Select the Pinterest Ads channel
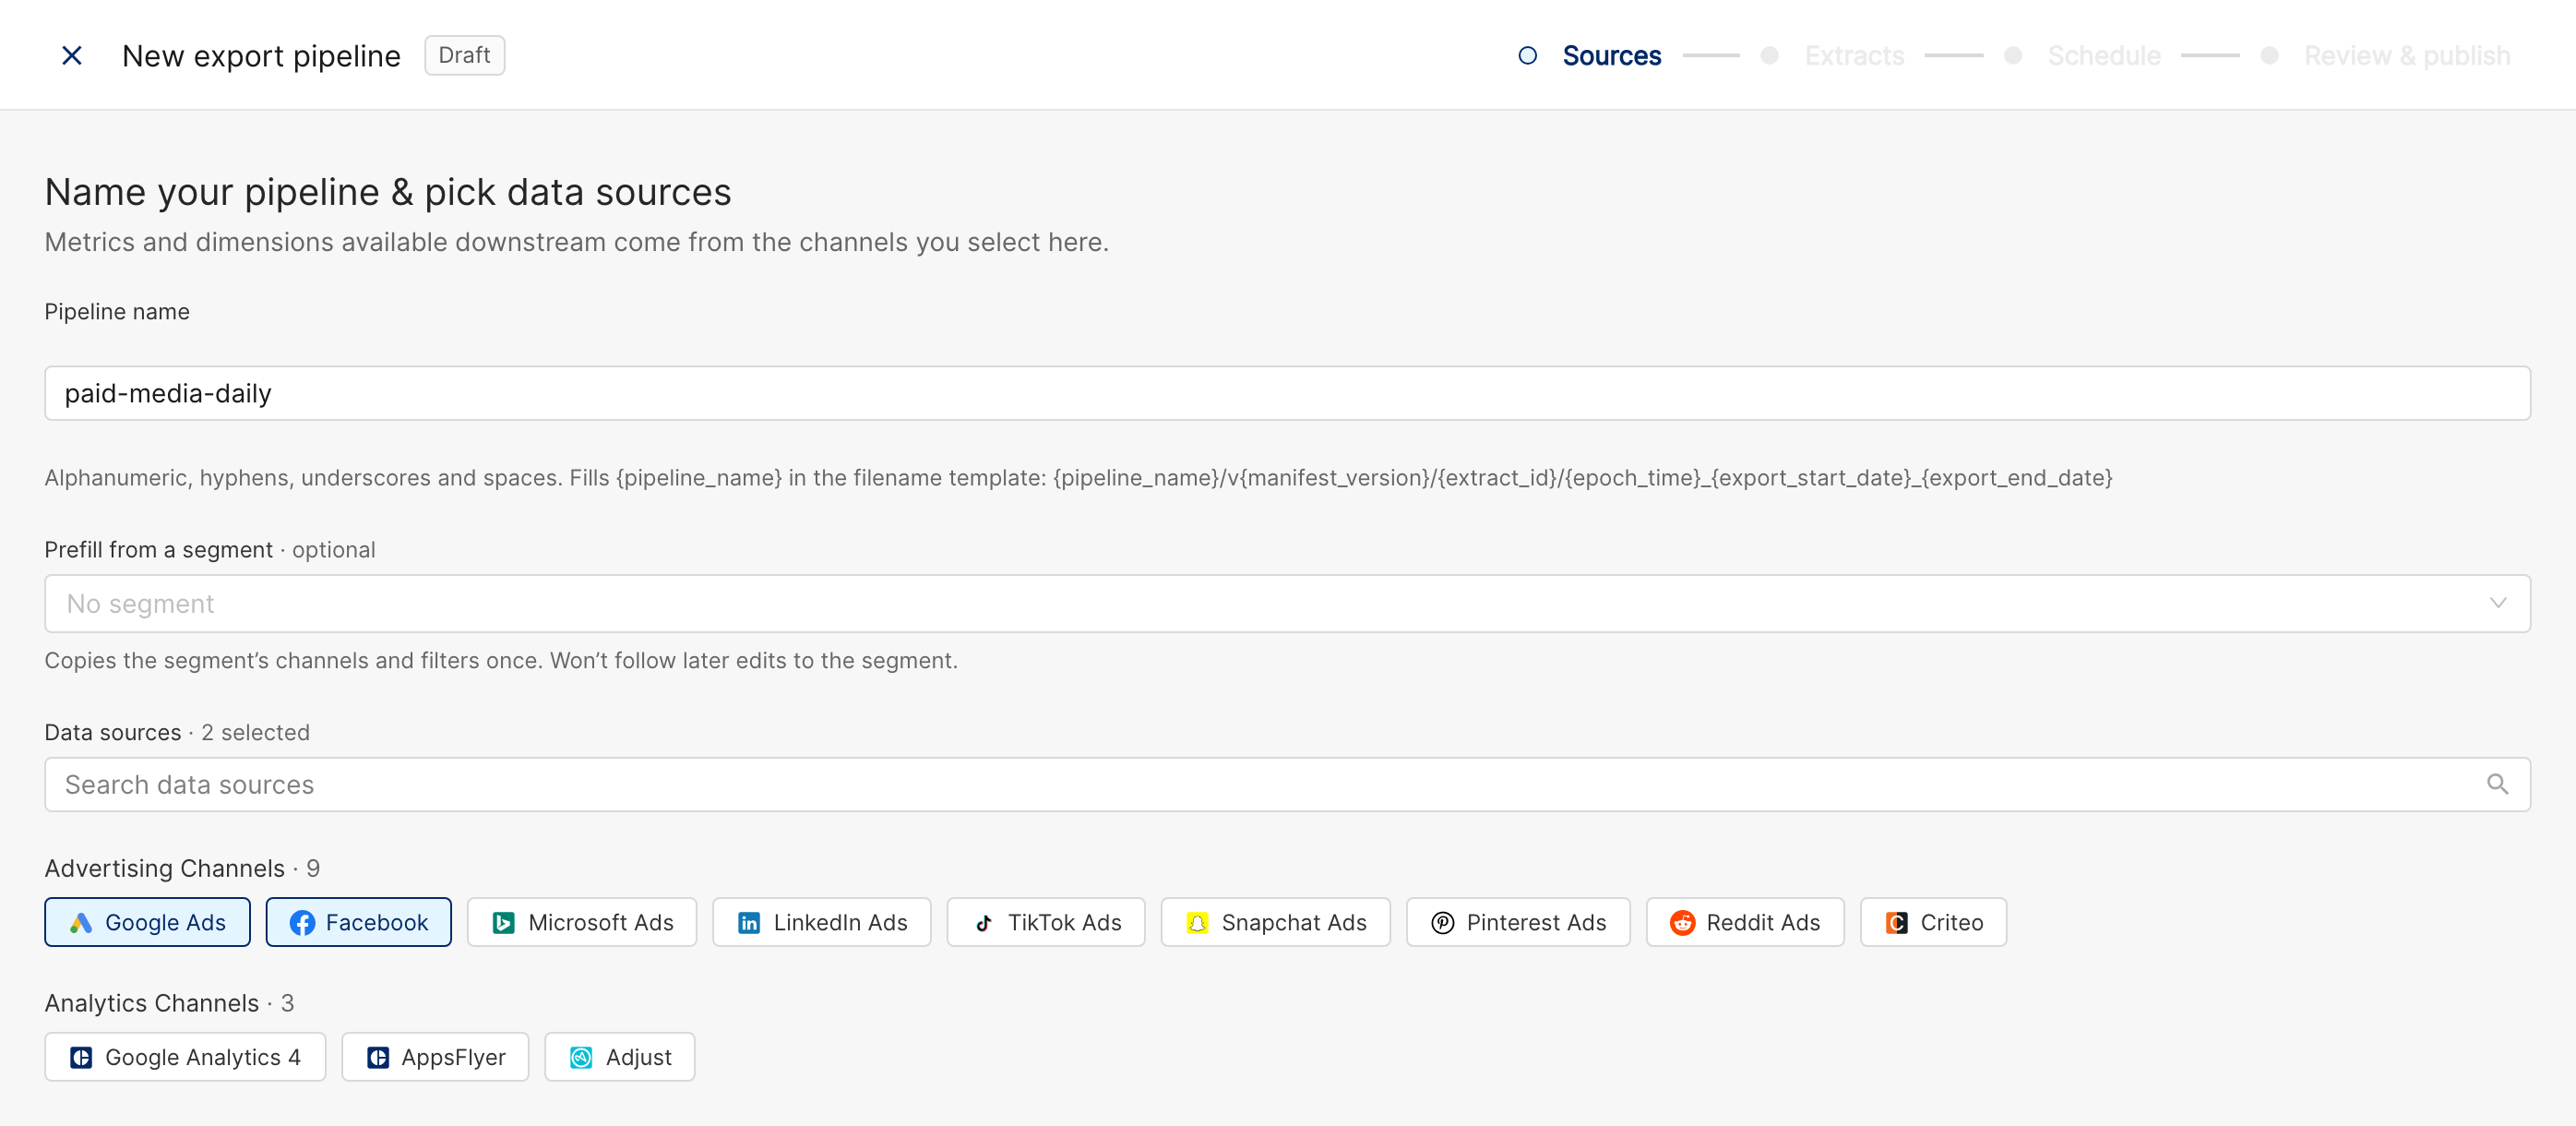The height and width of the screenshot is (1126, 2576). (1518, 922)
